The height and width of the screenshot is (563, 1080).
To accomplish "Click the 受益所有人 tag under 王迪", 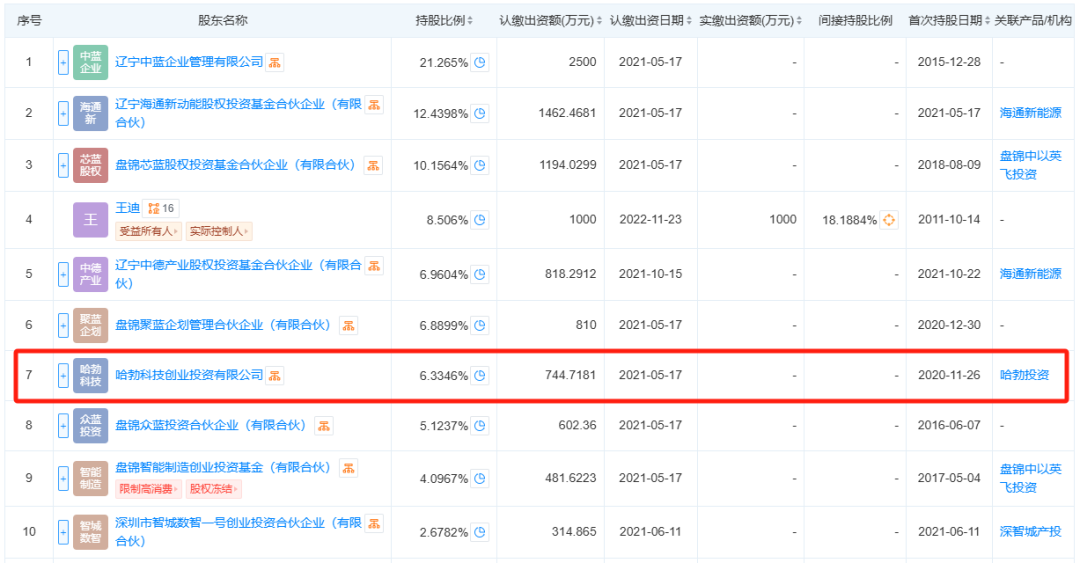I will click(148, 231).
